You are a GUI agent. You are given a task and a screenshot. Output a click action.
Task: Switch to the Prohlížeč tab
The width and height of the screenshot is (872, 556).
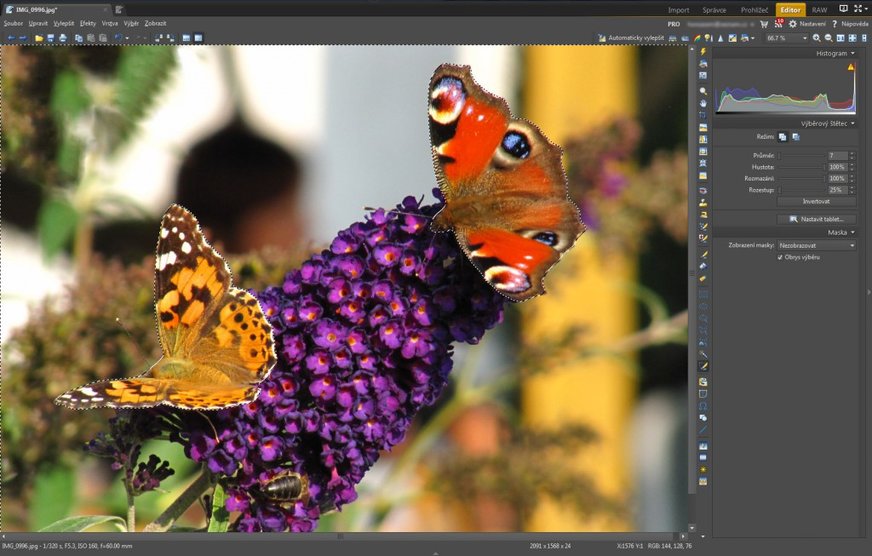[x=754, y=10]
